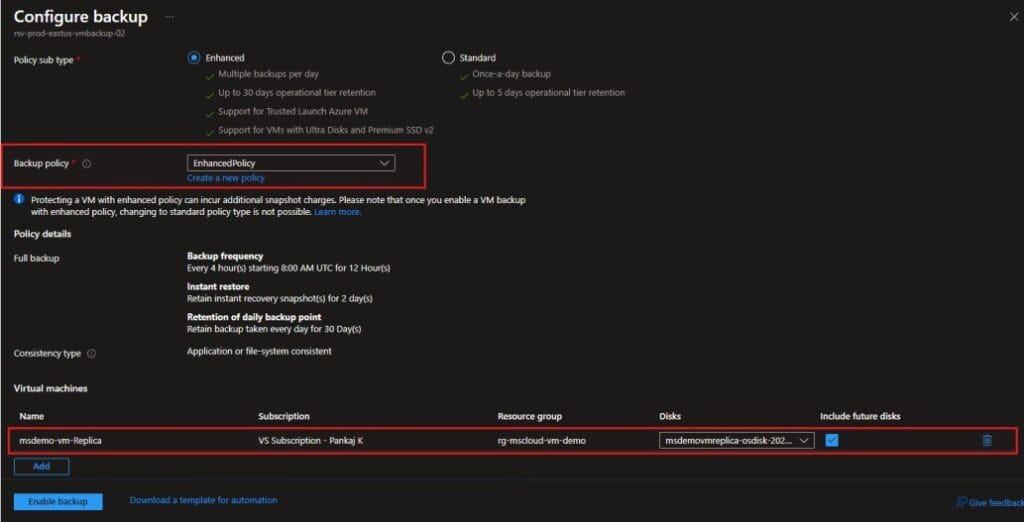This screenshot has height=522, width=1024.
Task: Click Include future disks column header
Action: tap(861, 416)
